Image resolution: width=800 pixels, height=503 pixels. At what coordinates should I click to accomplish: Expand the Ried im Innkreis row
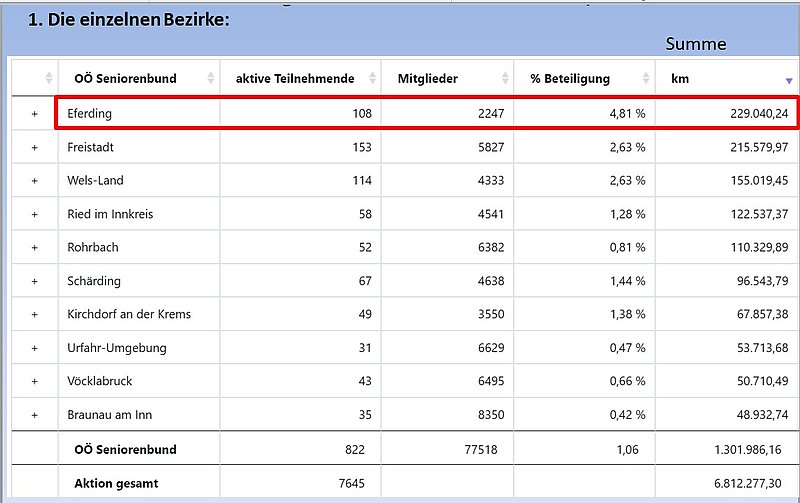tap(34, 214)
